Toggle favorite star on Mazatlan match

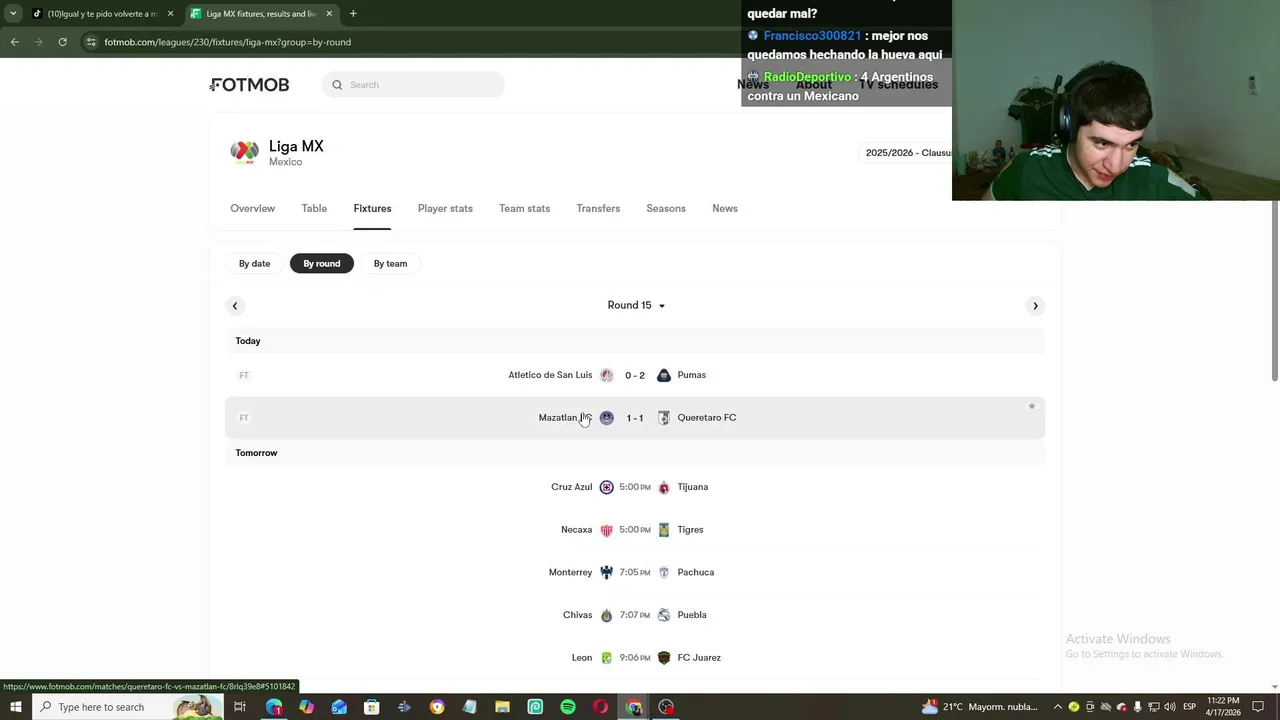(x=1032, y=407)
